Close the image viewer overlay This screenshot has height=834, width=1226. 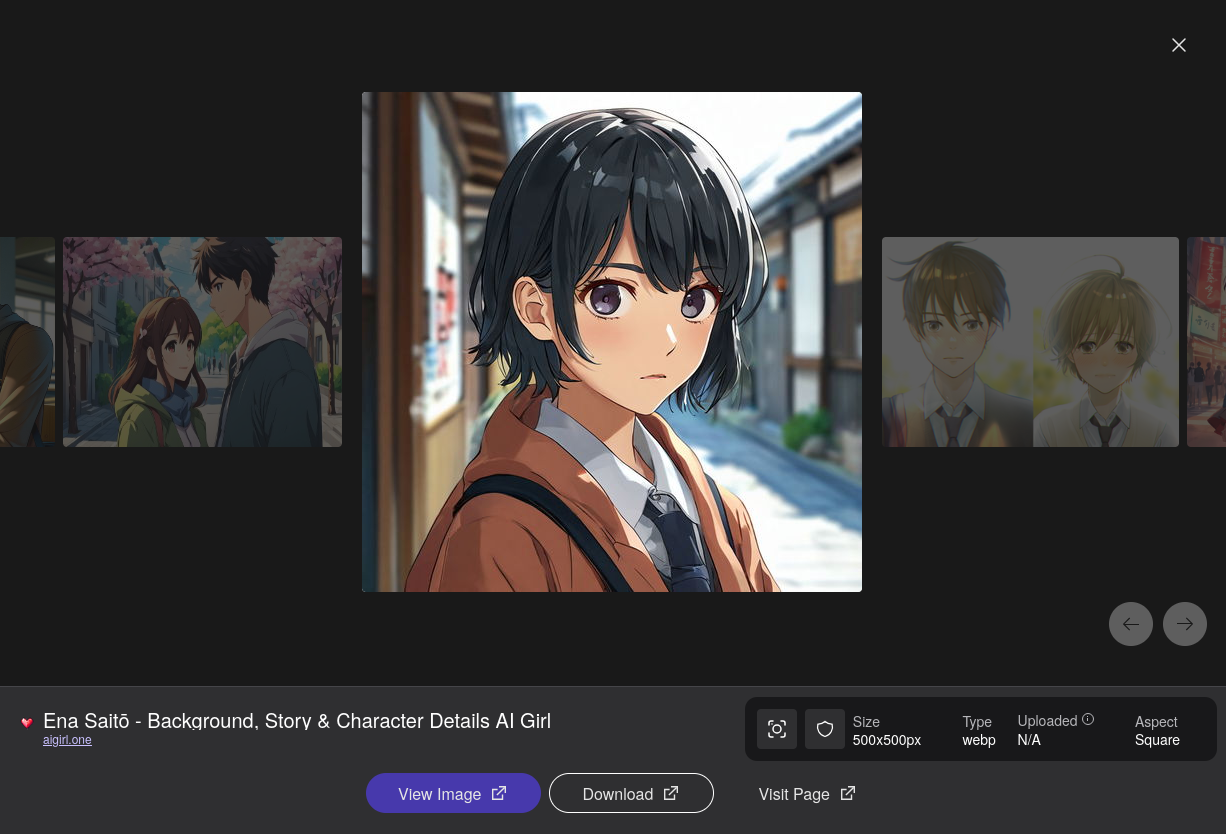[x=1179, y=45]
